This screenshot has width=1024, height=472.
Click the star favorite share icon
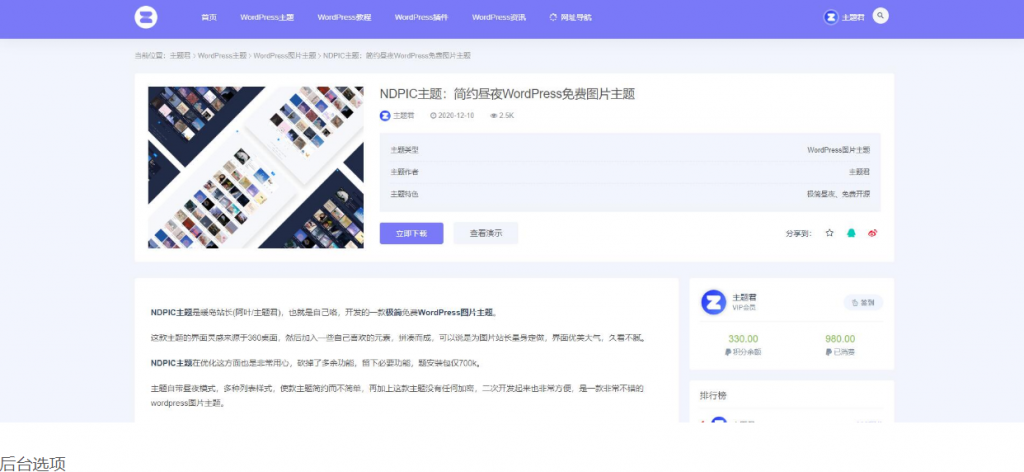click(x=829, y=233)
